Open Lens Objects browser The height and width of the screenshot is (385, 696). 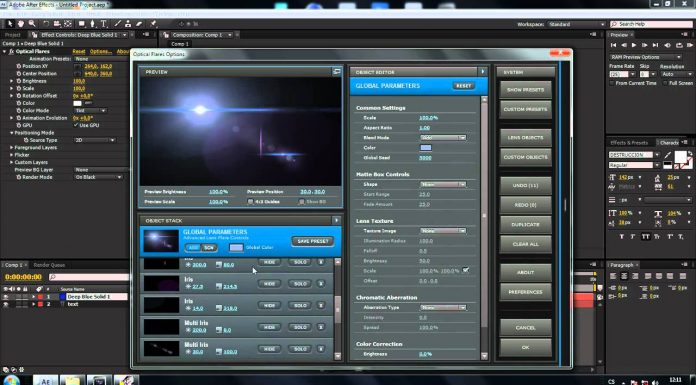(525, 138)
